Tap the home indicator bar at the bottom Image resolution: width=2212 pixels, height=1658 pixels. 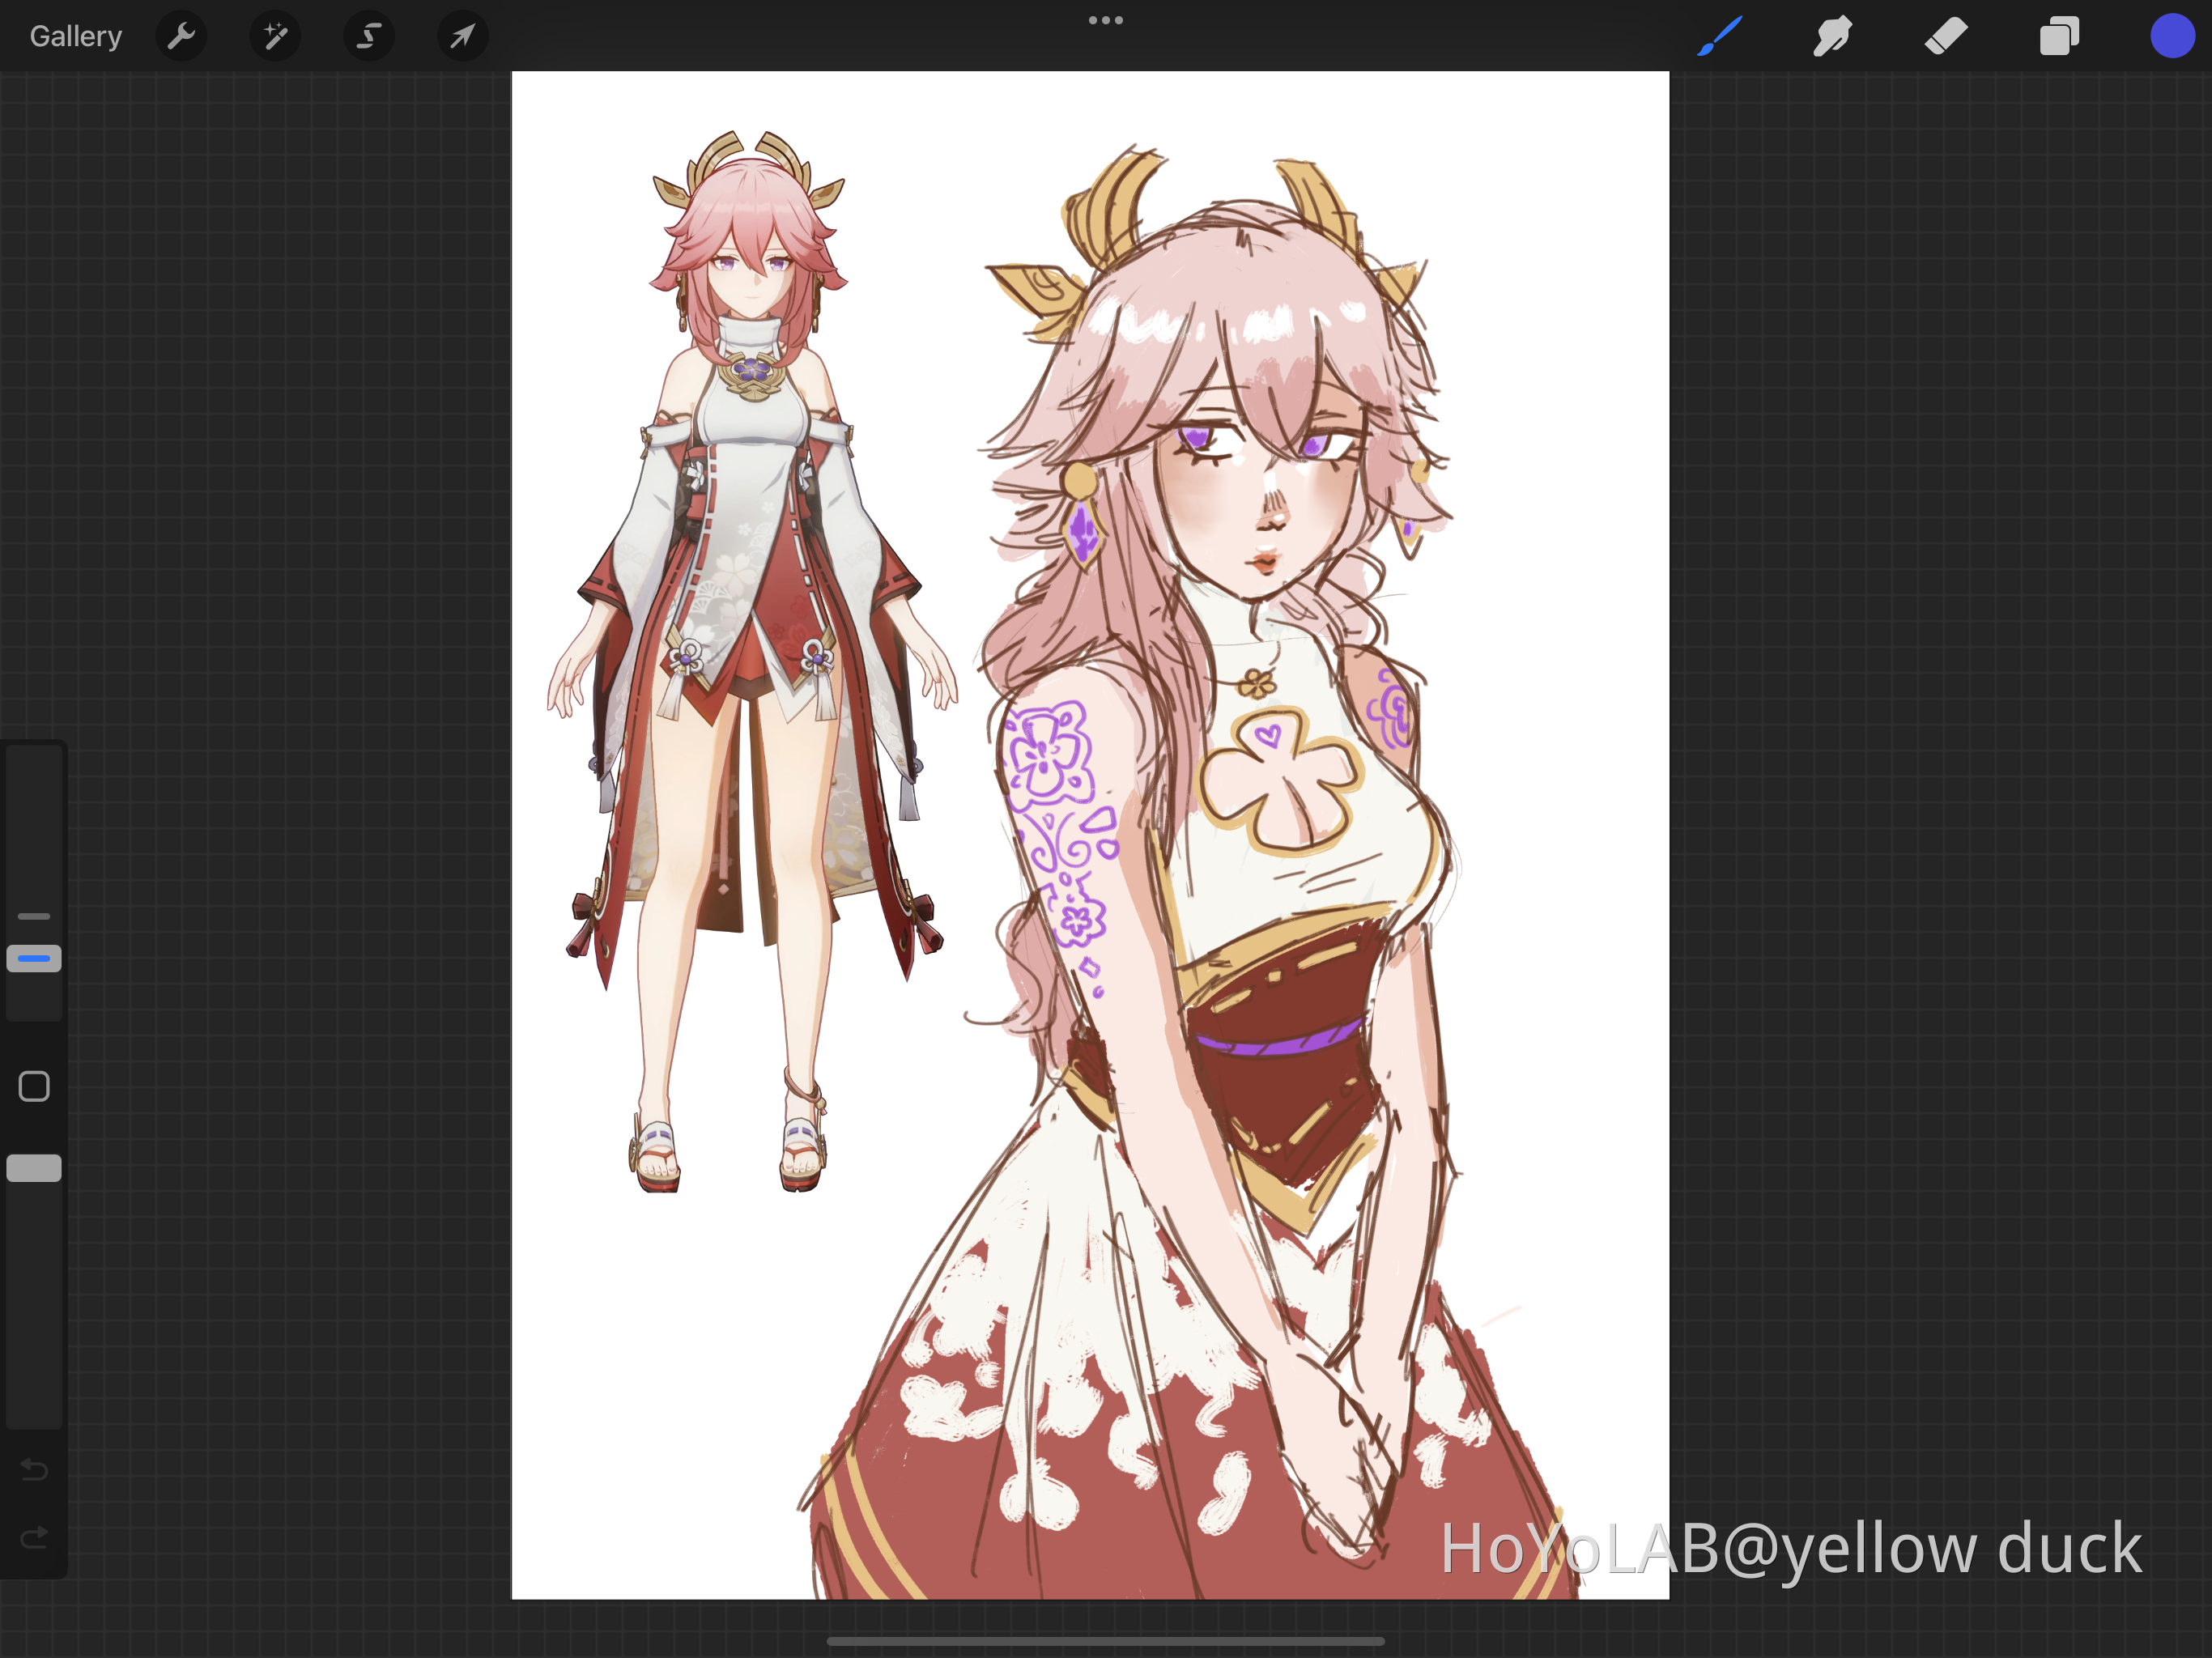click(1106, 1641)
